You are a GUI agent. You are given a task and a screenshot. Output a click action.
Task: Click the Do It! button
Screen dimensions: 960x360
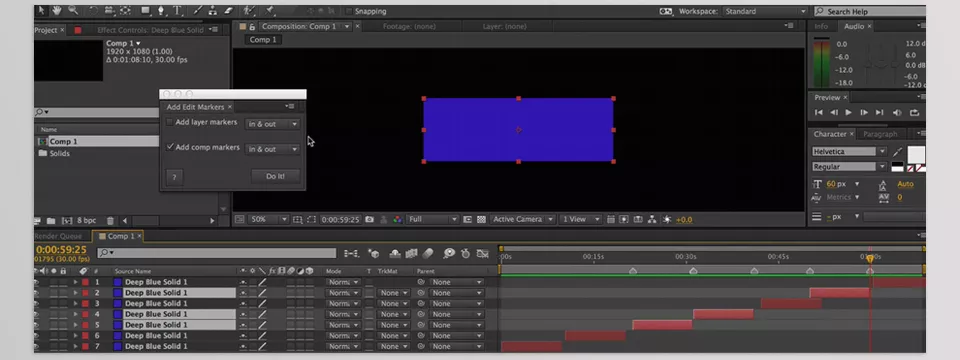click(x=276, y=176)
